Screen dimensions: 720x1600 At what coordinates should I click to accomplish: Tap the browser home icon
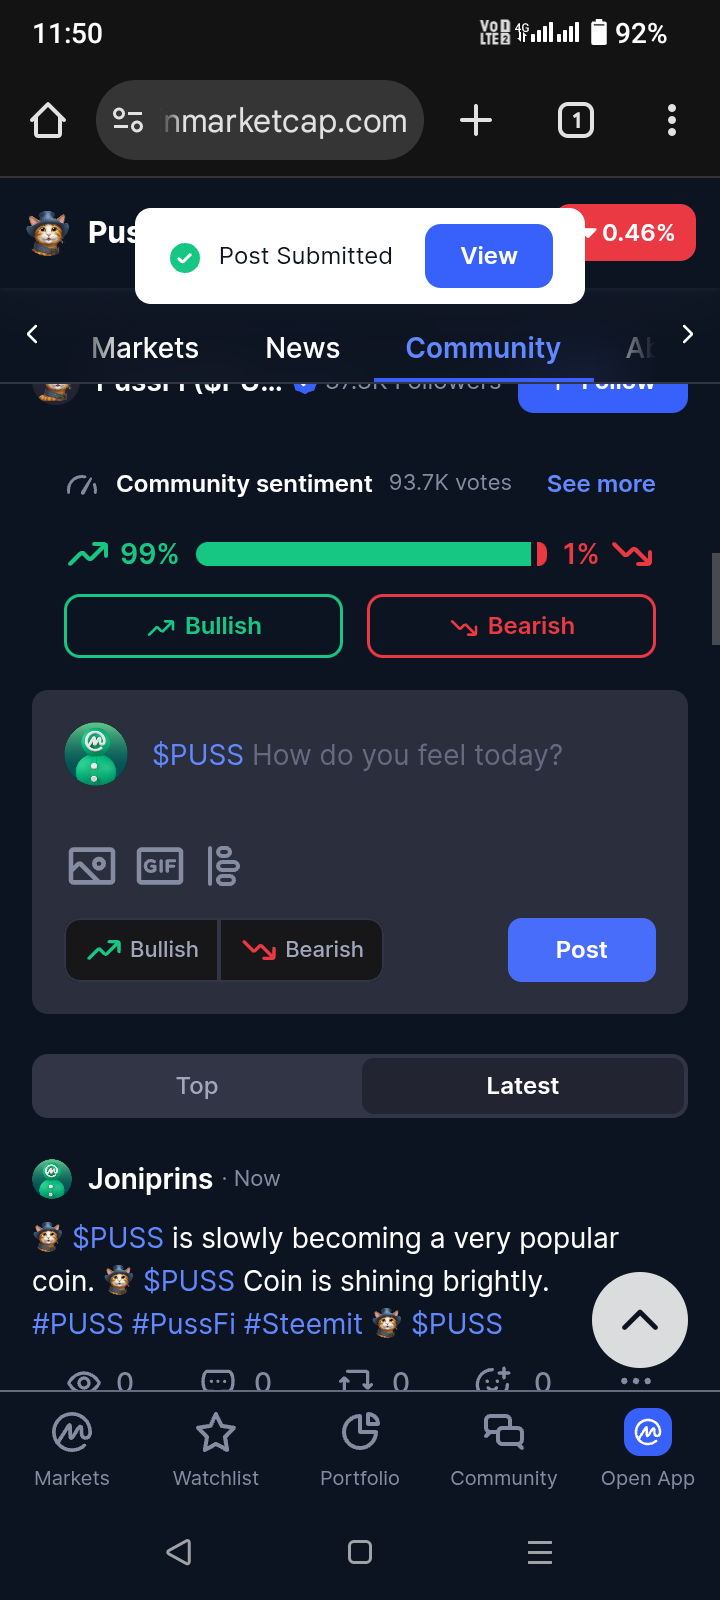[x=48, y=121]
